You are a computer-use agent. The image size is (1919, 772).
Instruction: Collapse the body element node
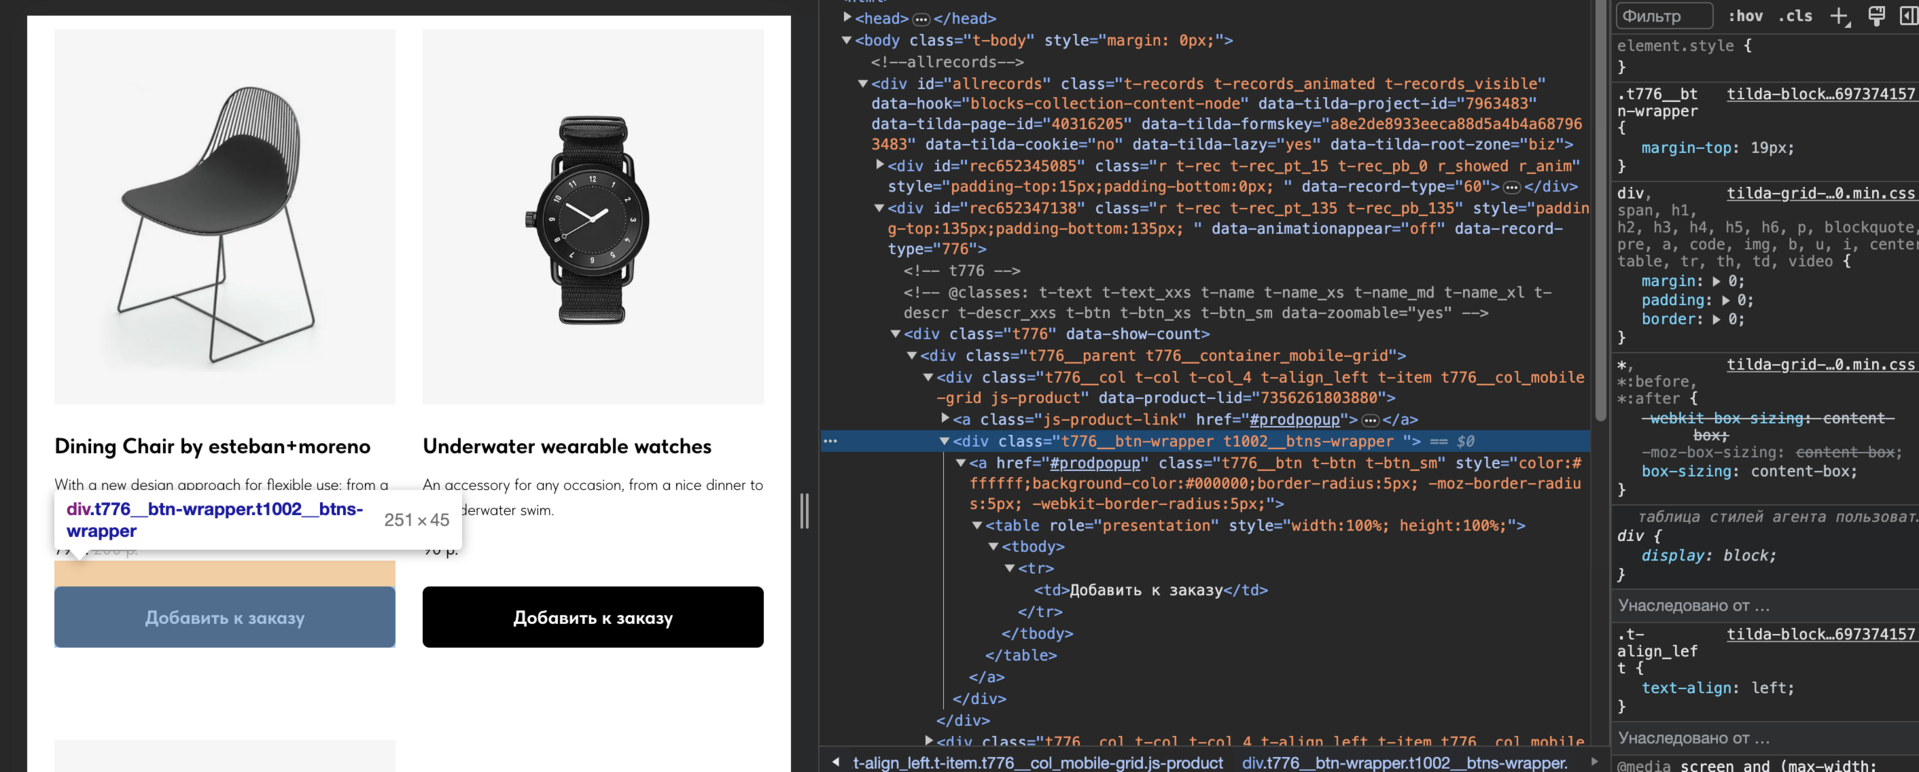tap(847, 41)
